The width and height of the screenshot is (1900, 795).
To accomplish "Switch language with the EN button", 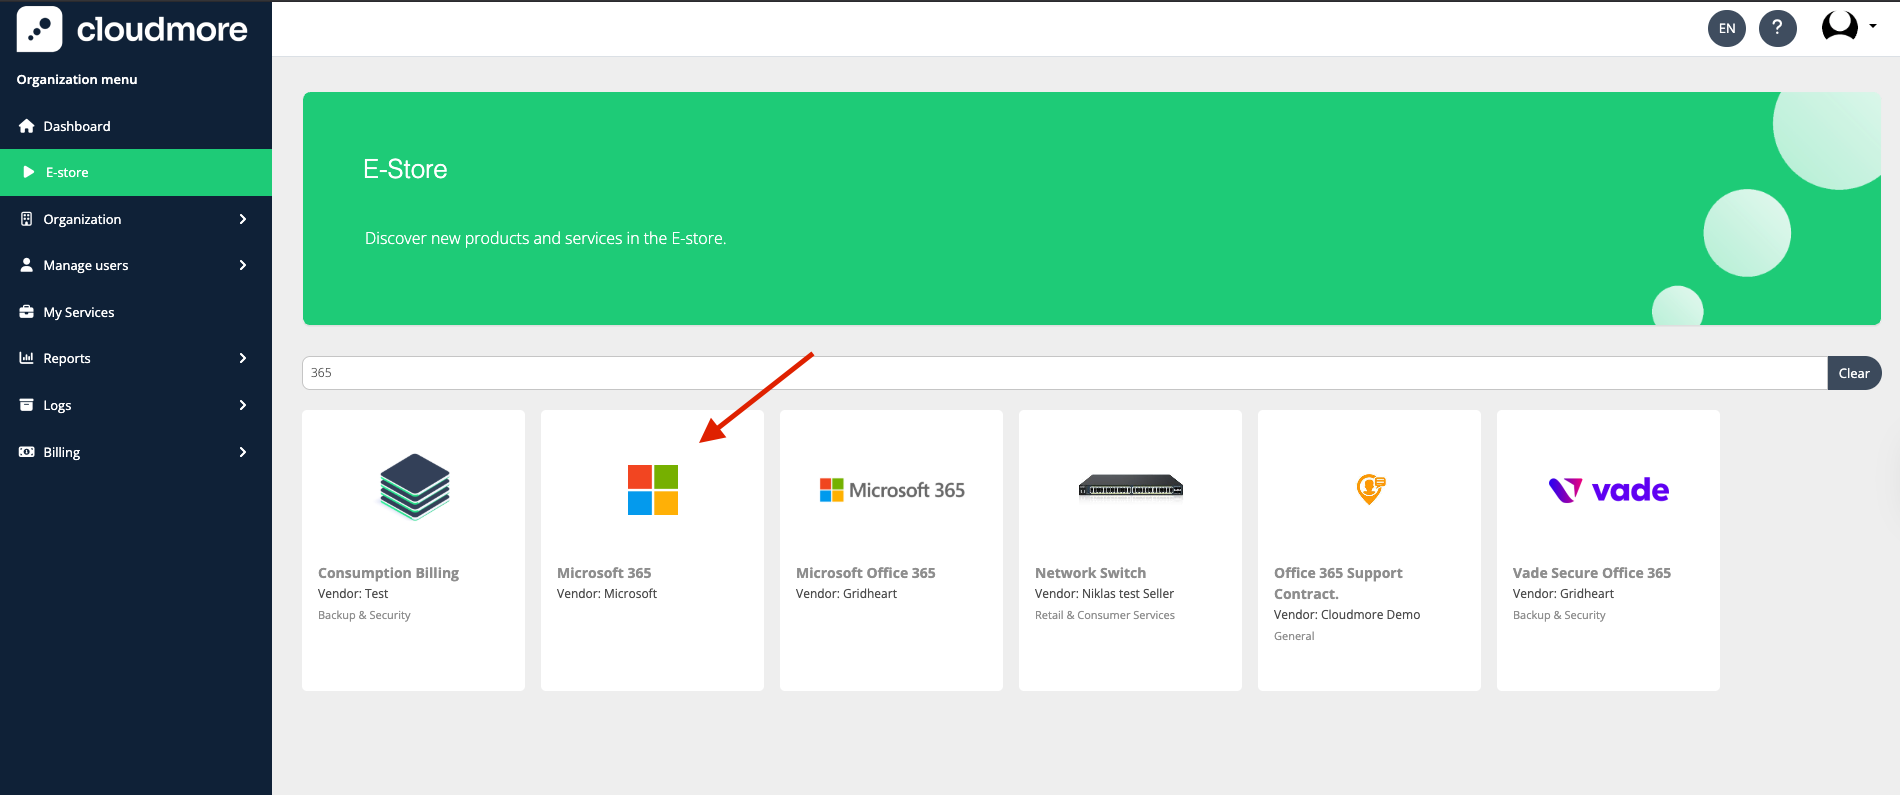I will 1726,28.
